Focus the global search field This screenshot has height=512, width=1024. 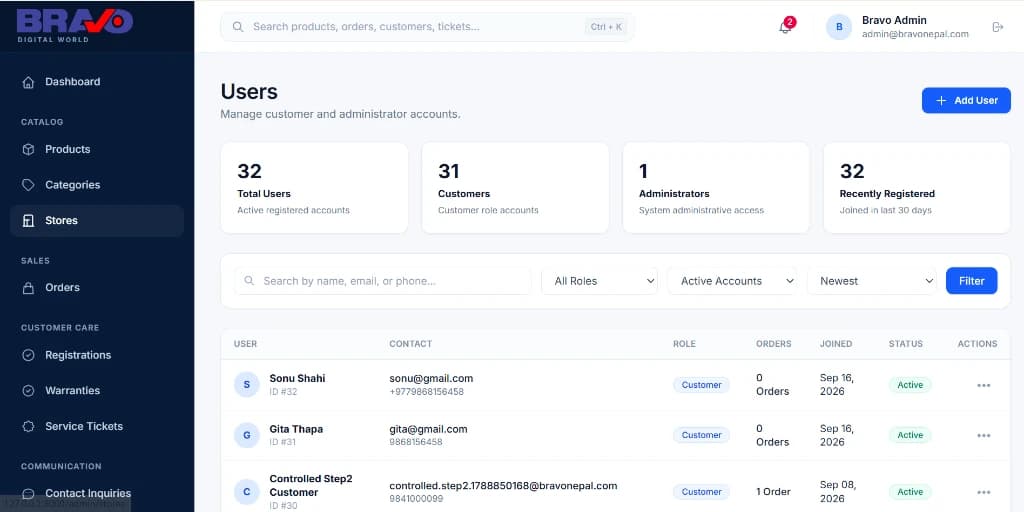(x=427, y=27)
